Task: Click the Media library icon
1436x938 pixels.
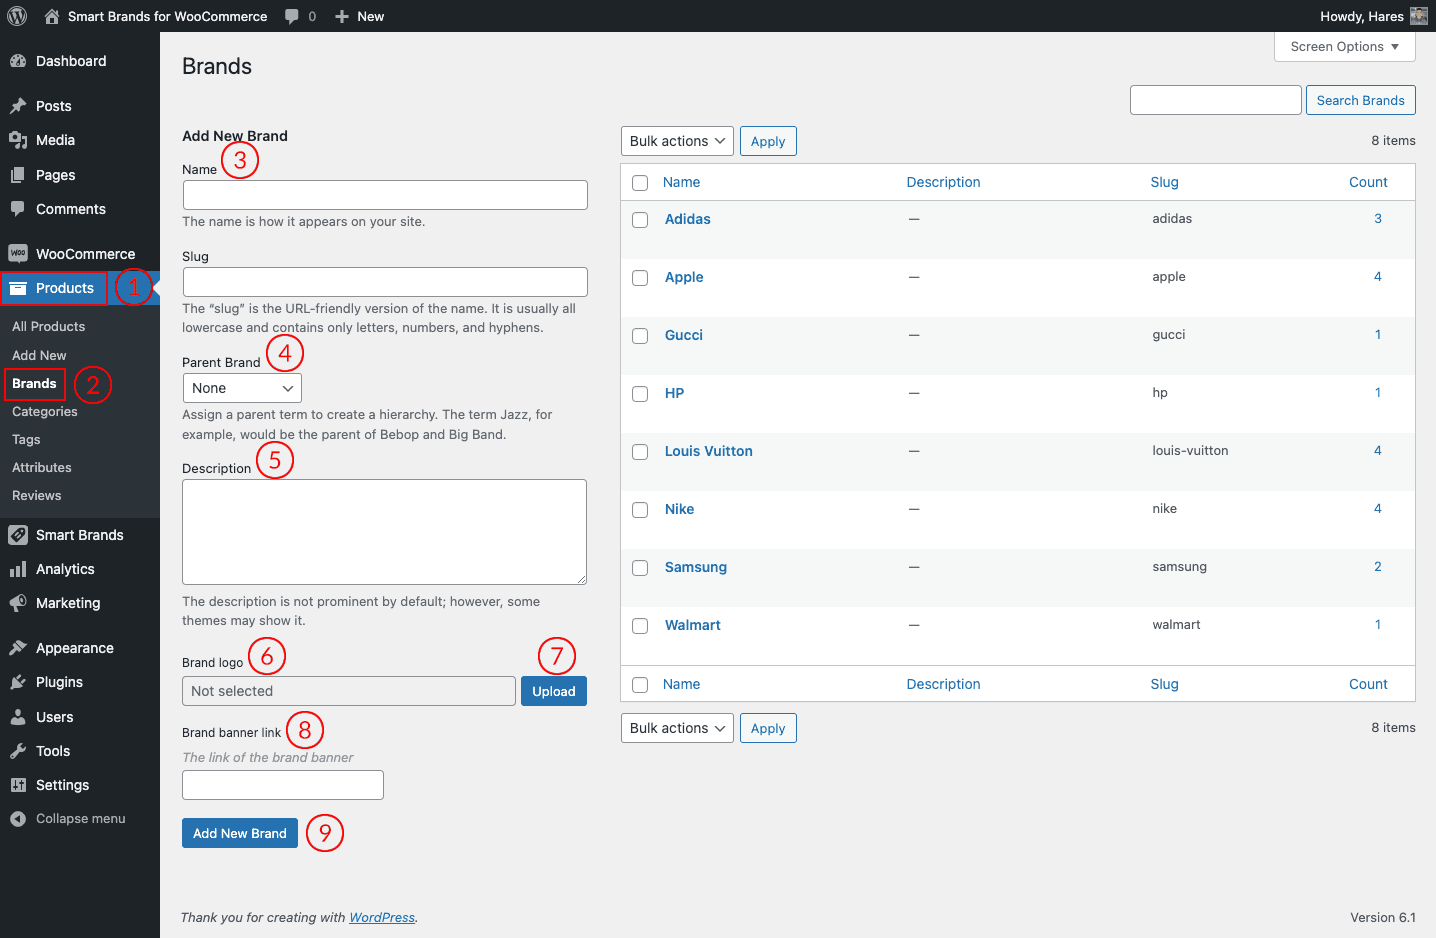Action: pos(18,140)
